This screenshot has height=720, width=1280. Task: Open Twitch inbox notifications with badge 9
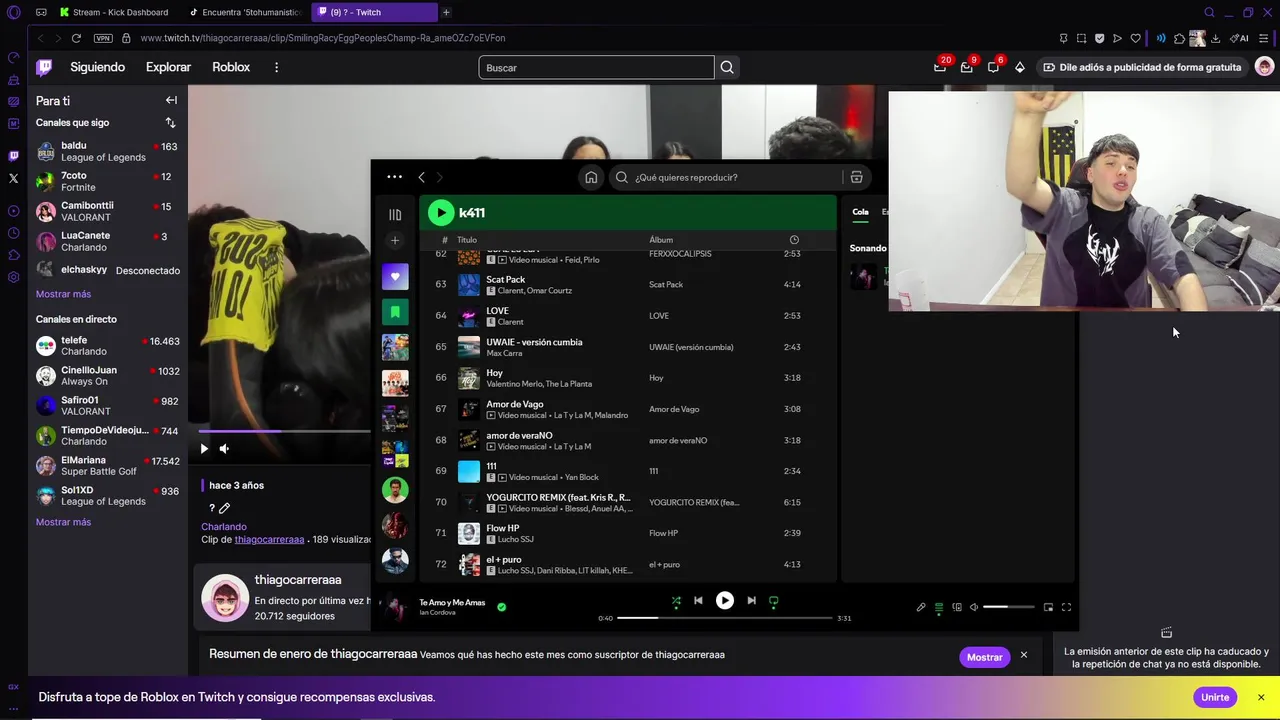(x=966, y=67)
